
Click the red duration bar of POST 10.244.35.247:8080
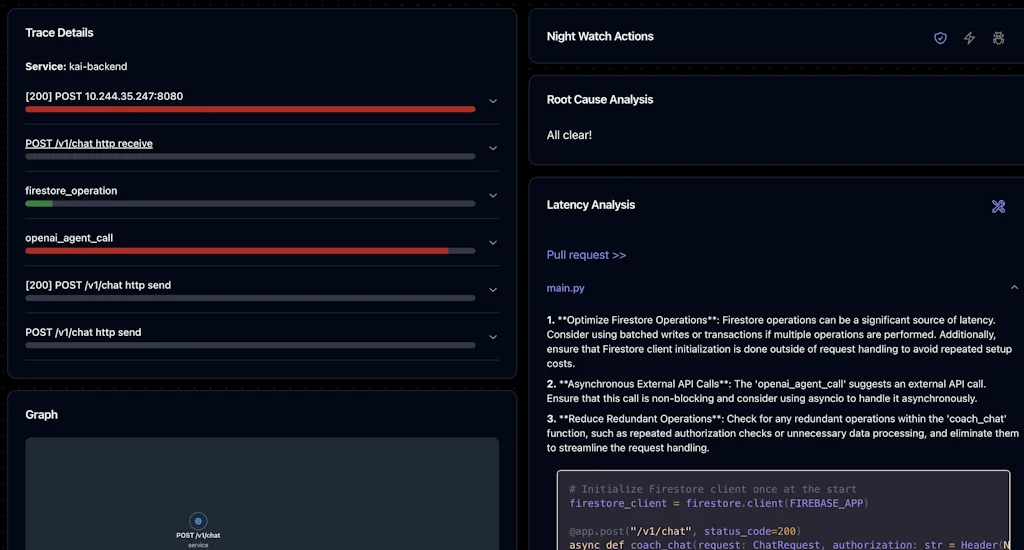point(250,109)
